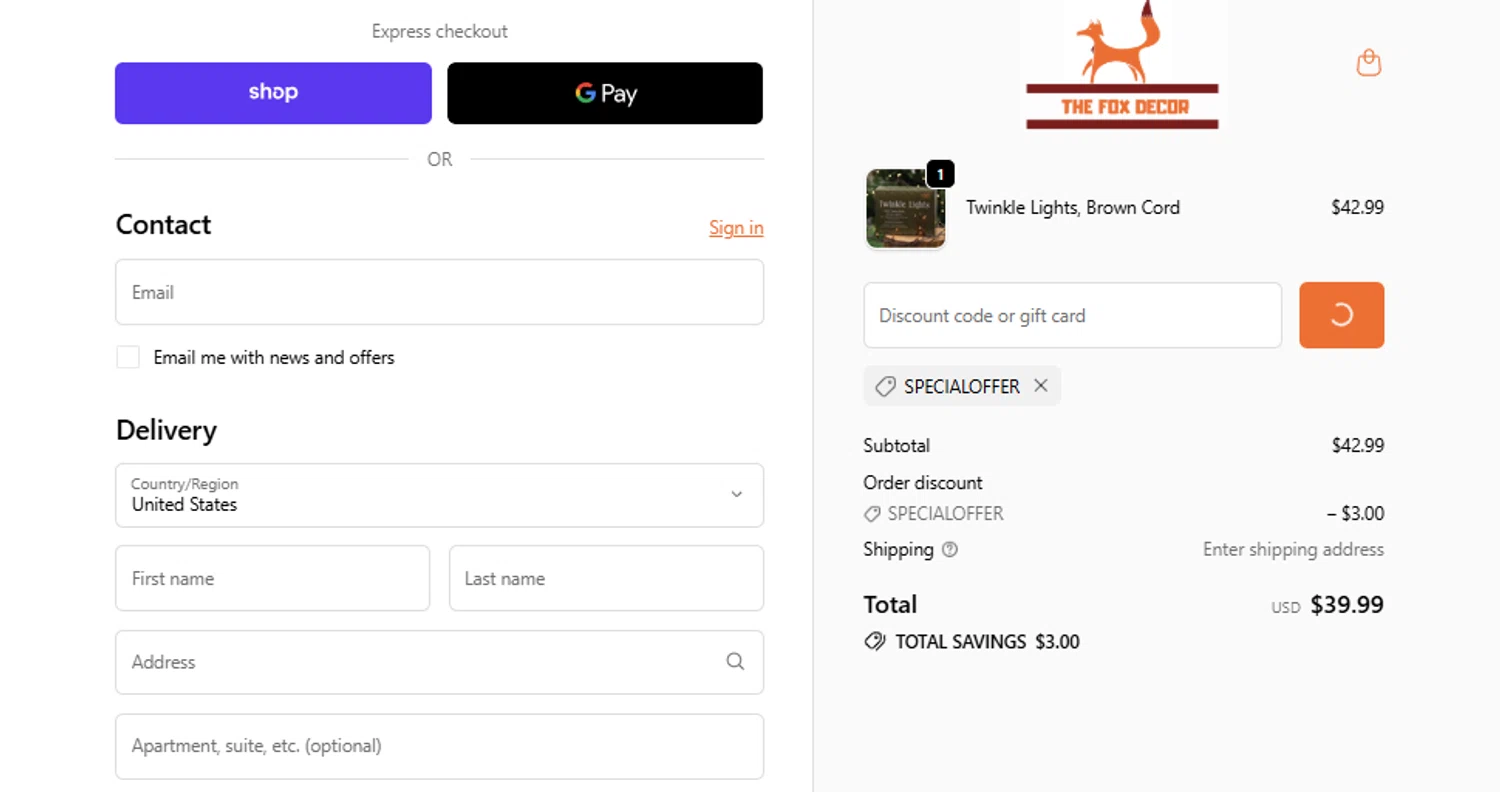Click the Enter shipping address text

click(x=1293, y=549)
